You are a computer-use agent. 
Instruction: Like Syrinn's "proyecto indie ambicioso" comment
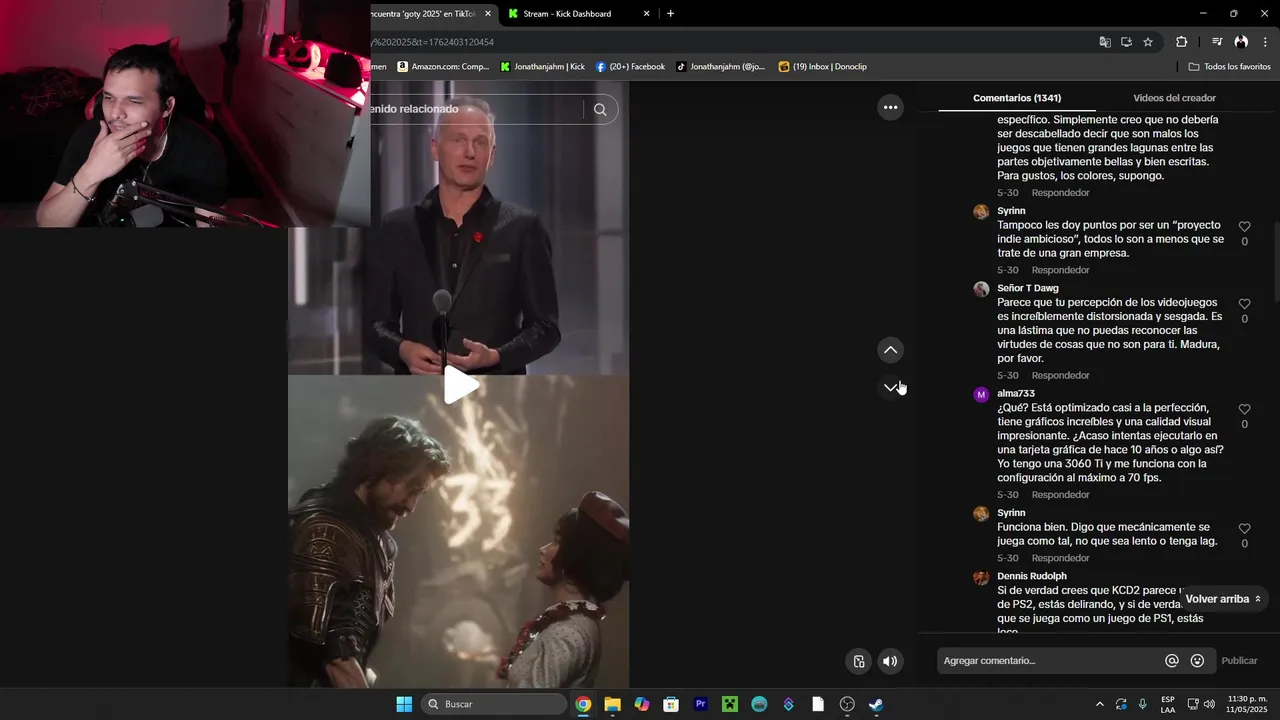(x=1244, y=227)
